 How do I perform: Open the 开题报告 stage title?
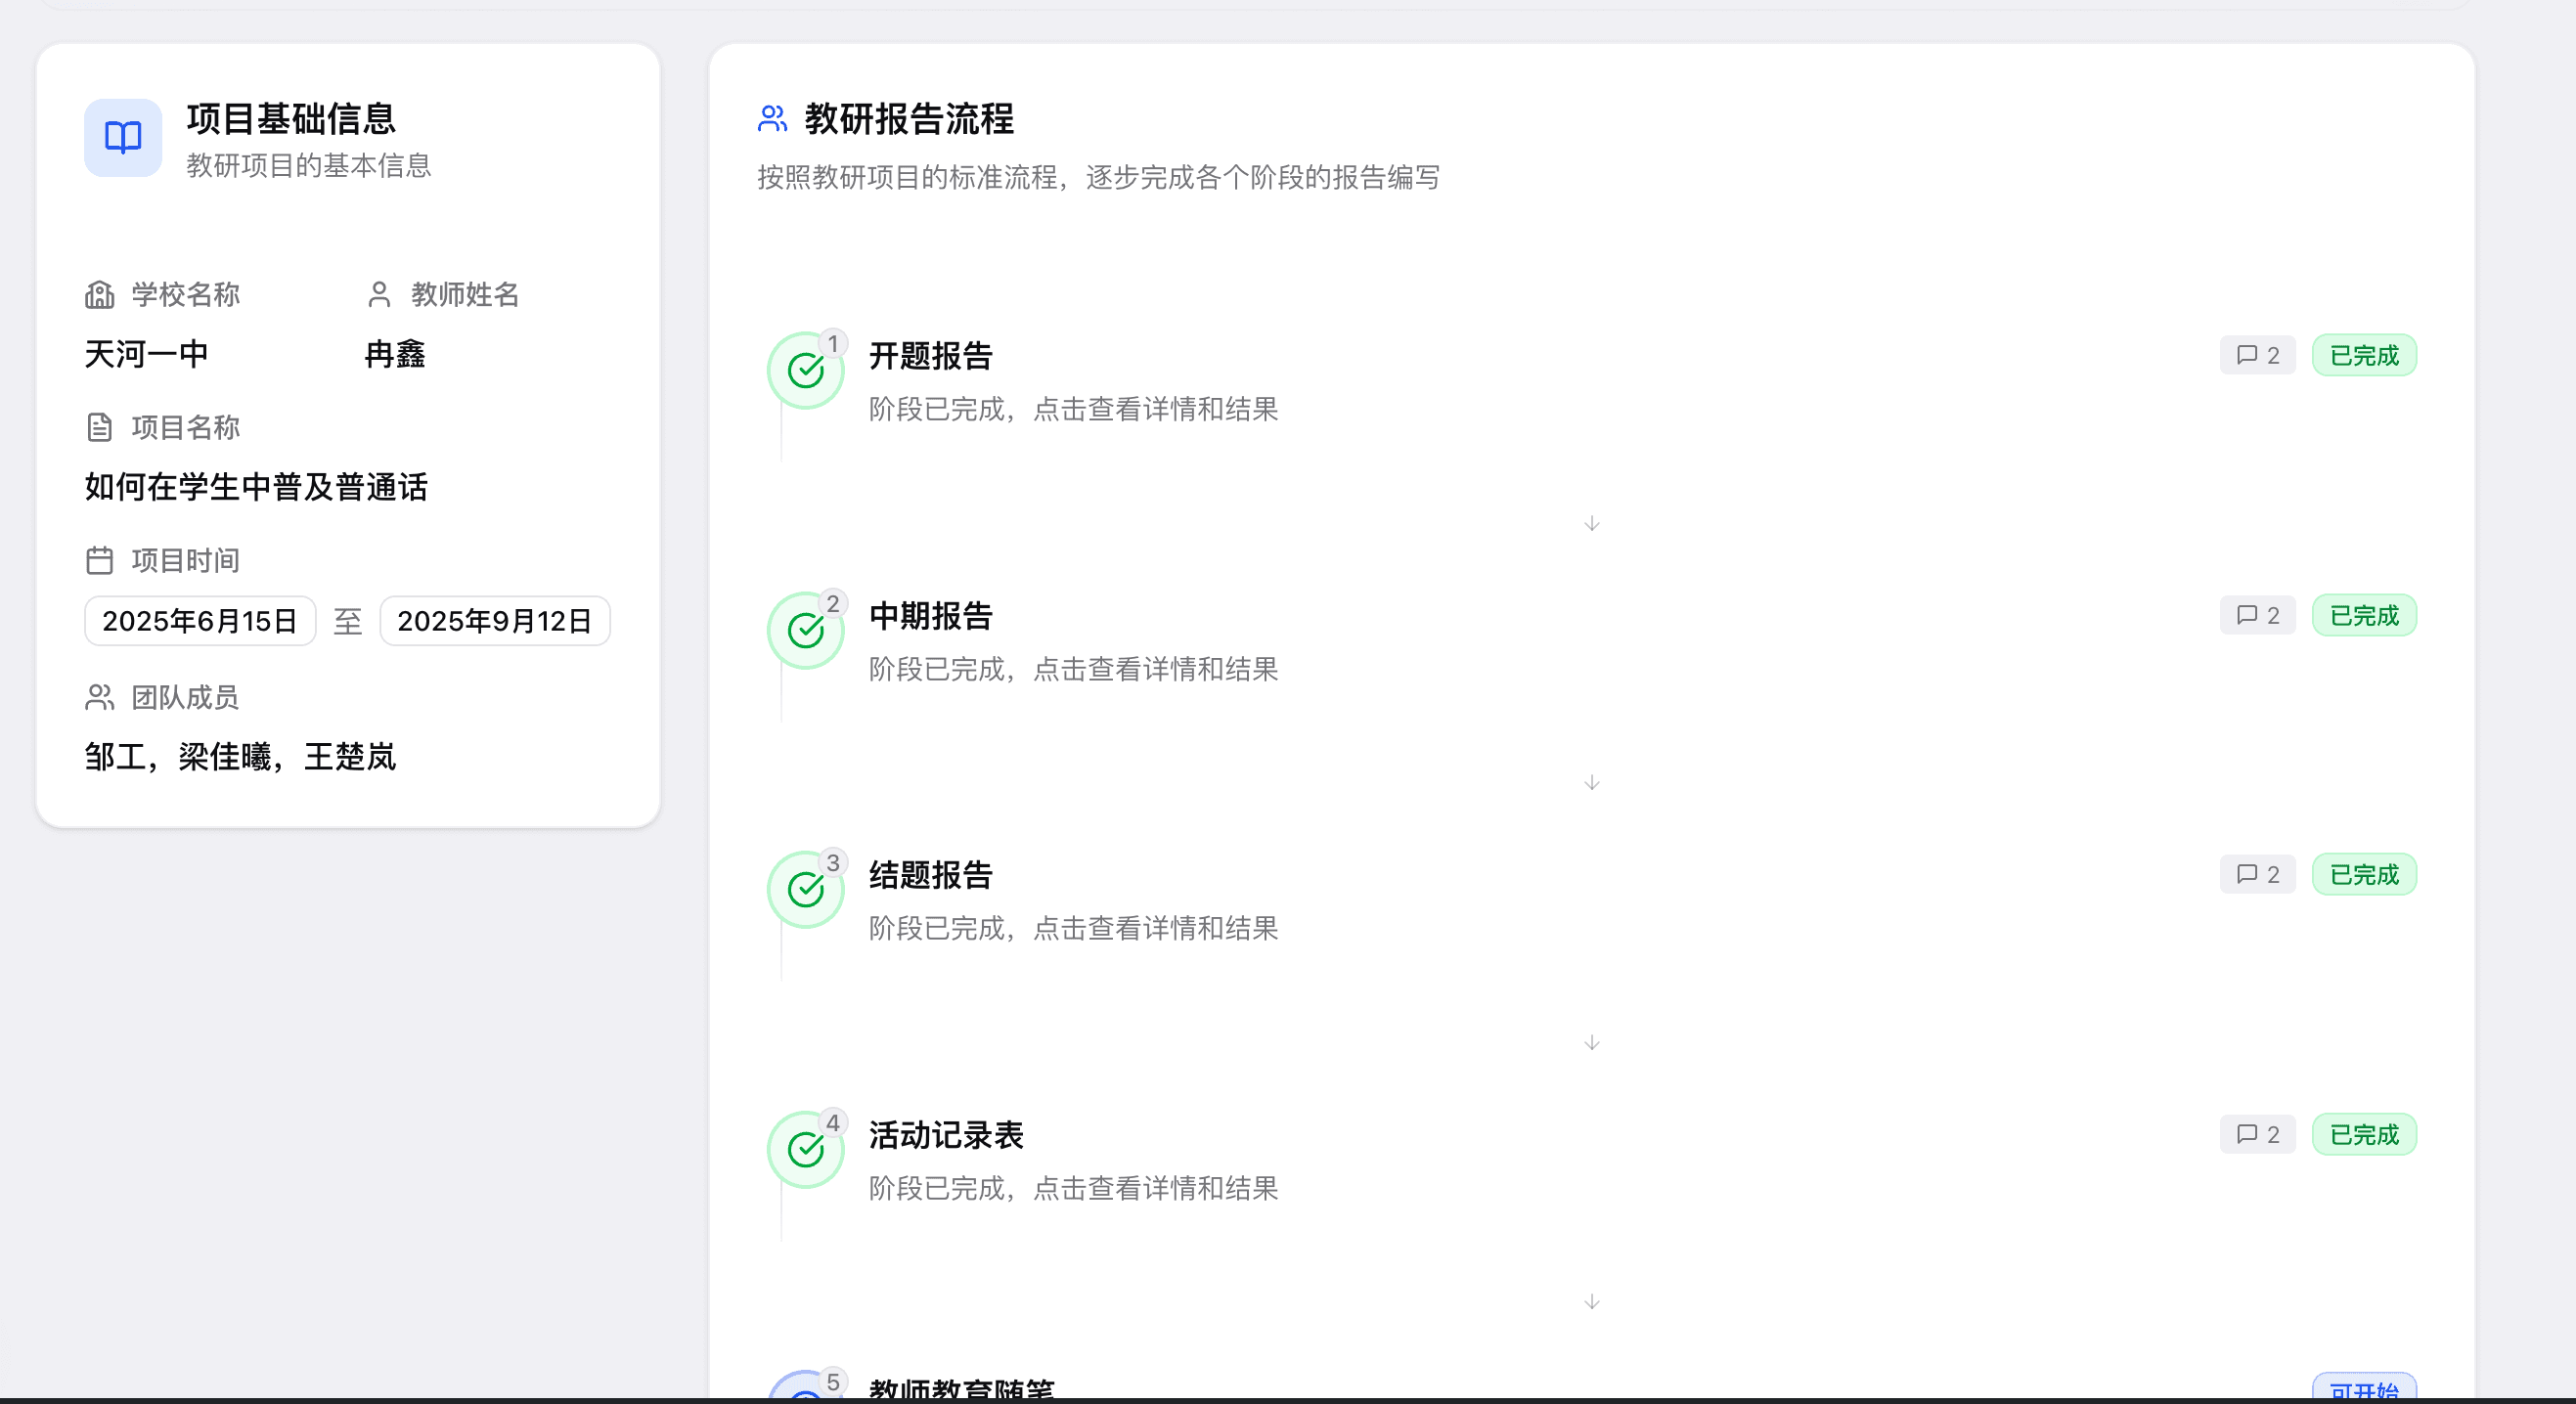(930, 356)
